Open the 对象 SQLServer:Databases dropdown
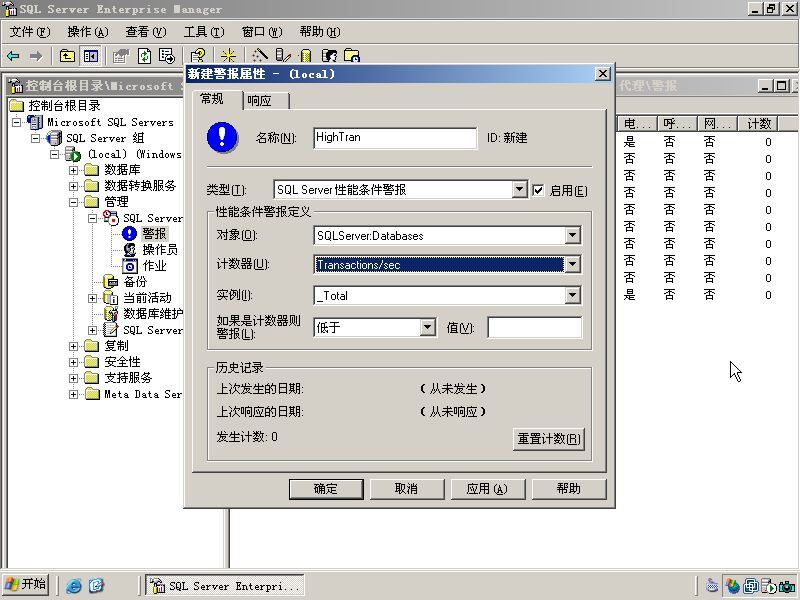Screen dimensions: 800x600 (572, 236)
